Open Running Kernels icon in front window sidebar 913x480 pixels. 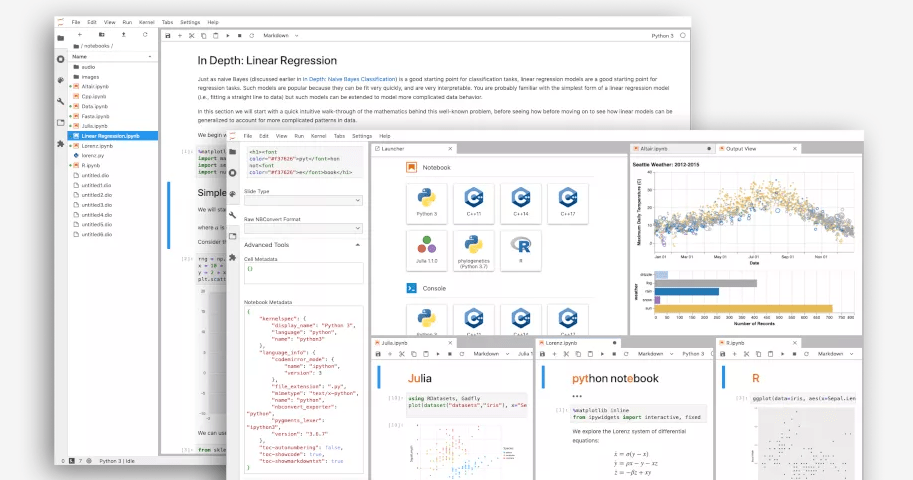[232, 173]
